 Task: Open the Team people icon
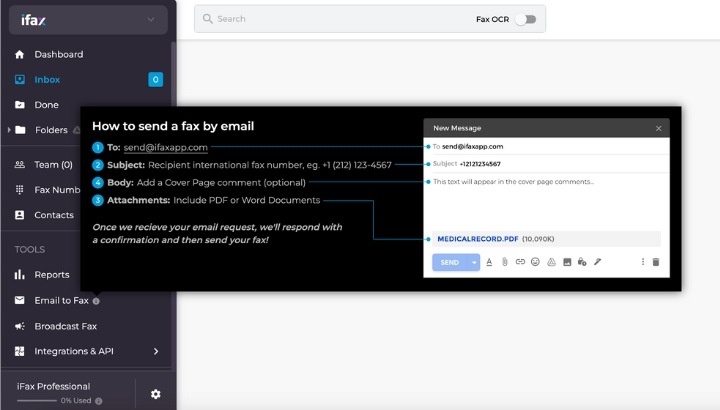coord(19,164)
